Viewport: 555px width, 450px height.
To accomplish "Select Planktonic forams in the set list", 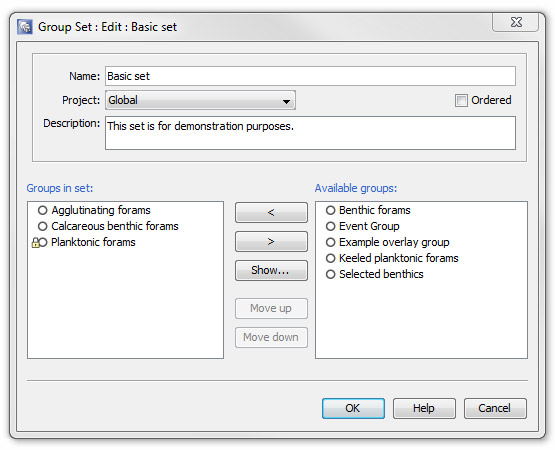I will 93,242.
